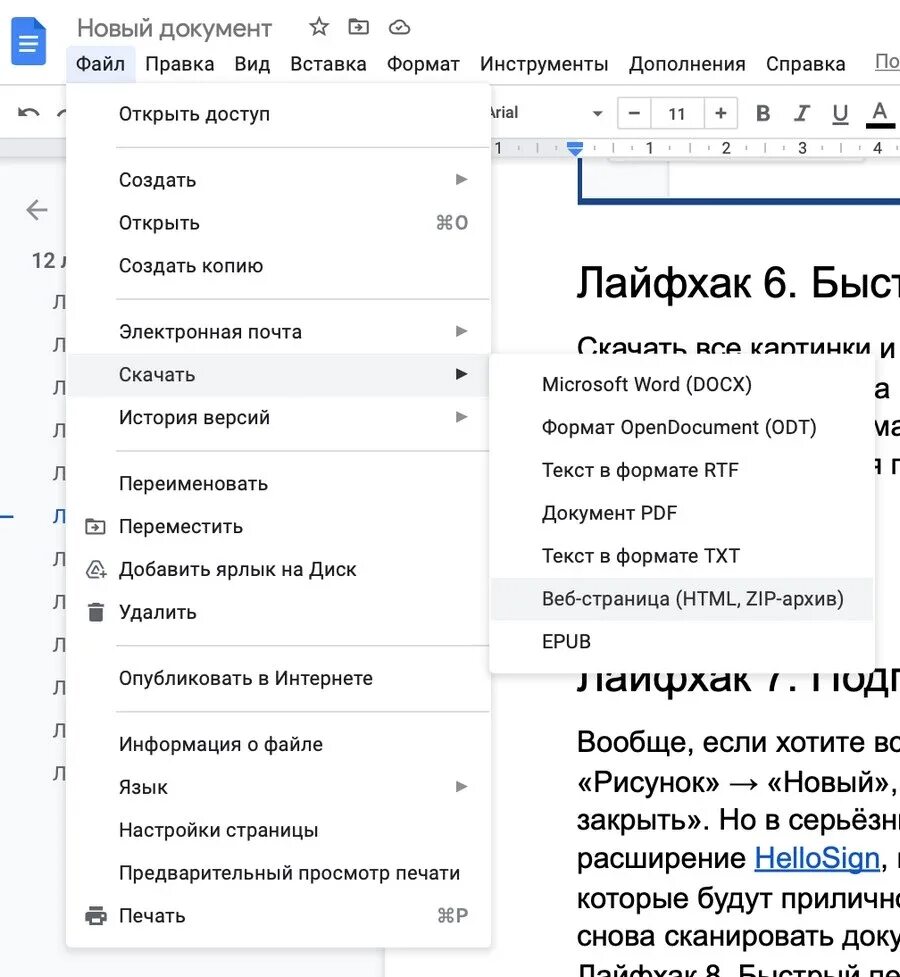Choose Открыть from the File menu
This screenshot has width=900, height=977.
click(278, 222)
